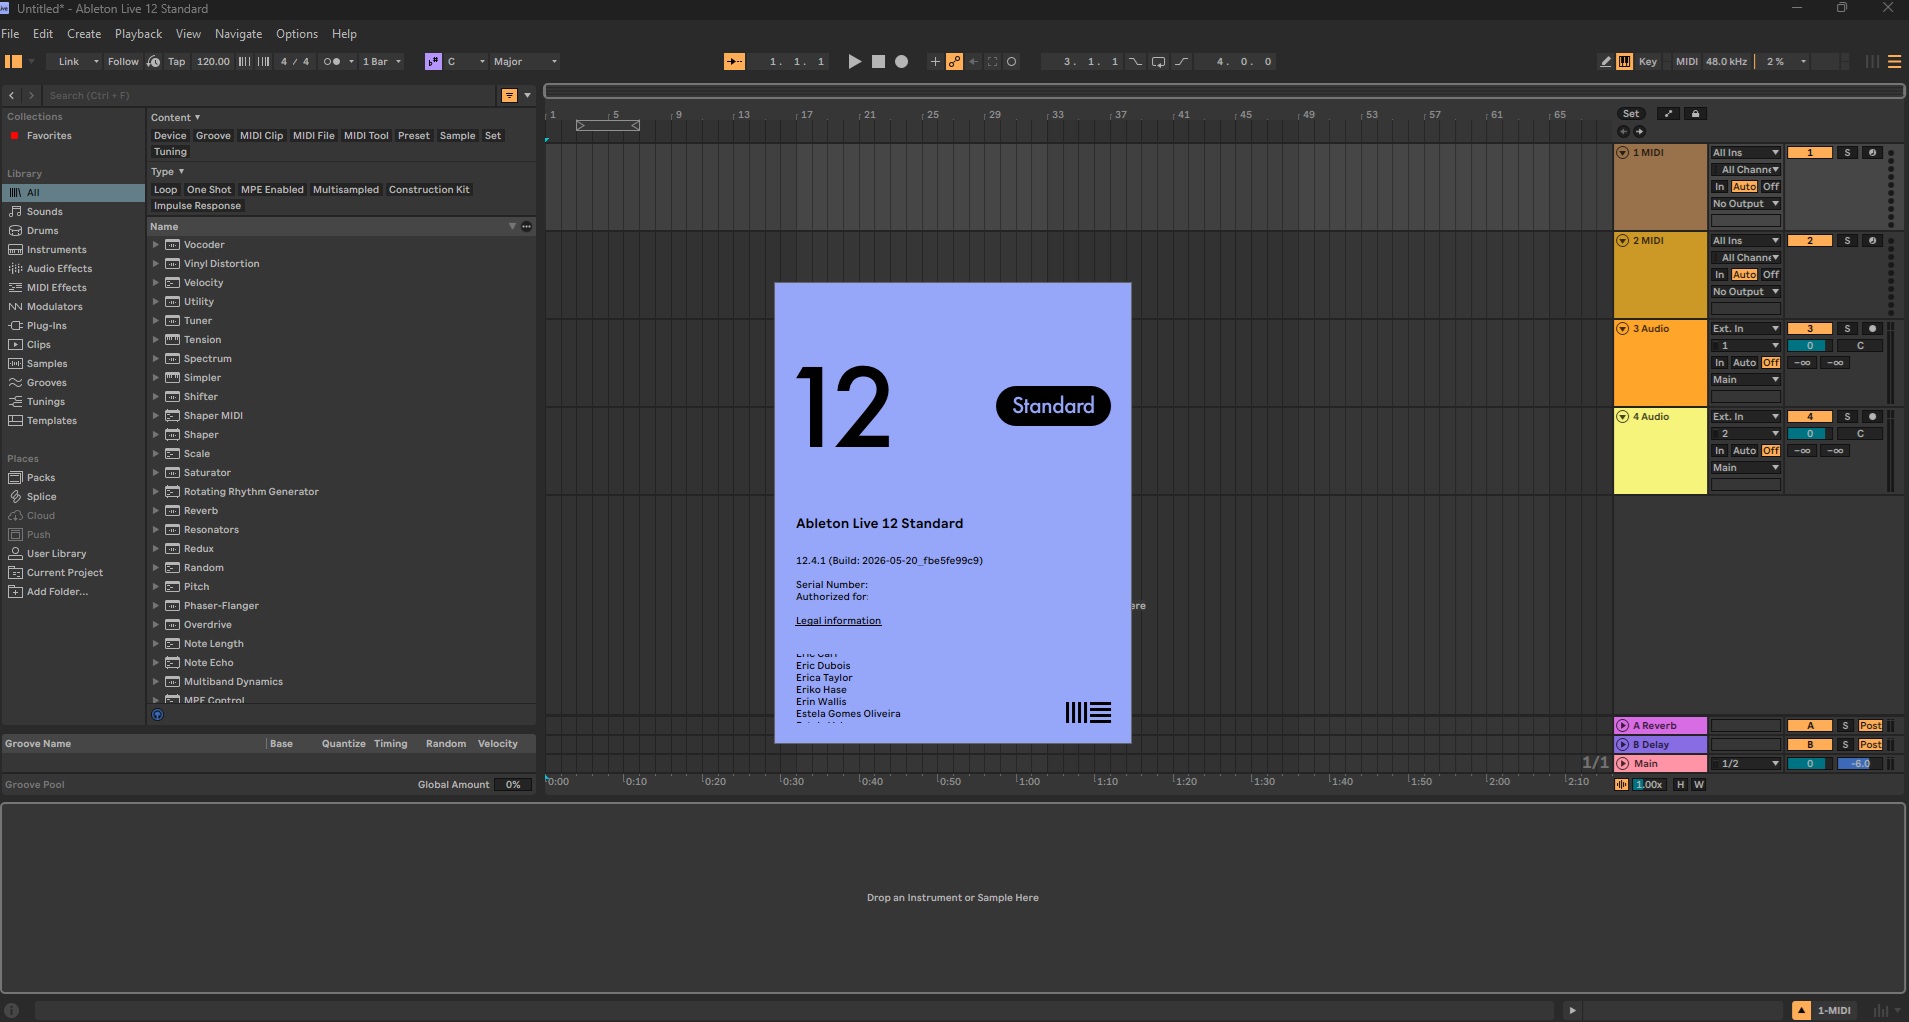Jump to the previous locator arrow
This screenshot has height=1022, width=1909.
(1623, 132)
